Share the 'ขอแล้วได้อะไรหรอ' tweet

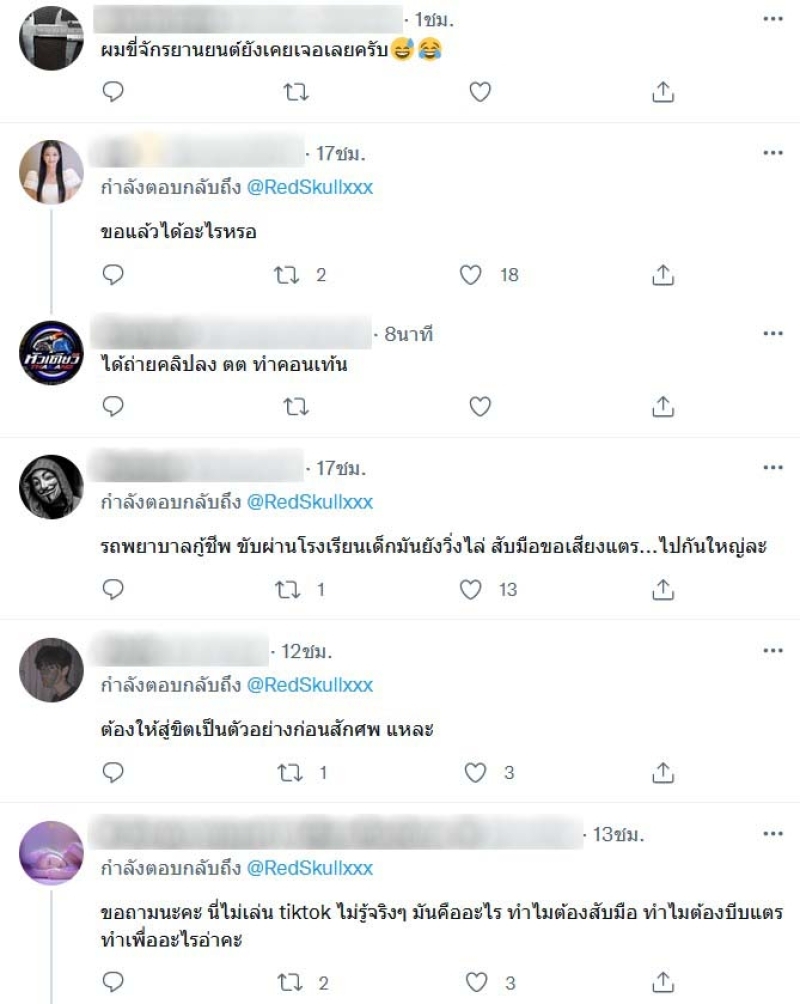click(x=663, y=275)
